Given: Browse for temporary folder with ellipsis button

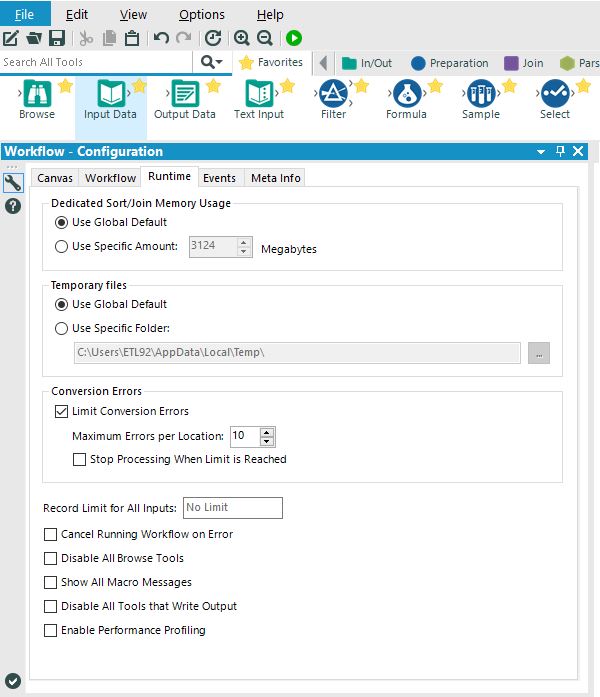Looking at the screenshot, I should coord(539,353).
